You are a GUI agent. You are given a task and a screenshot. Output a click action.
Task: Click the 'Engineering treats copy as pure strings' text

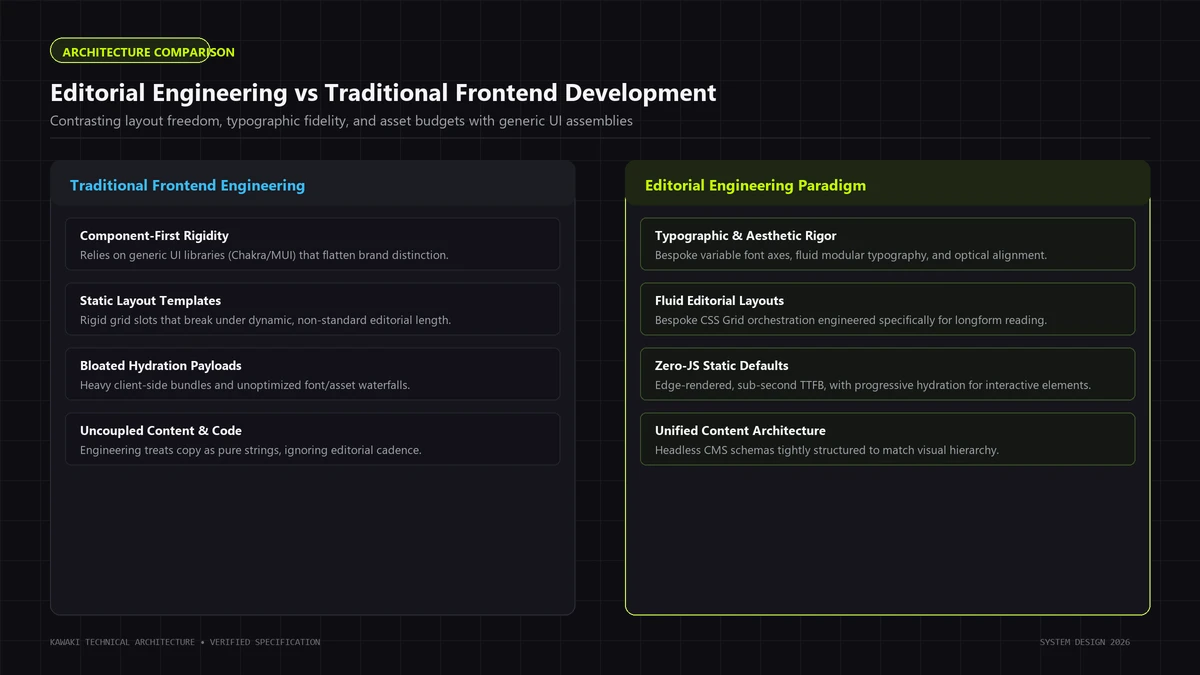(x=251, y=450)
